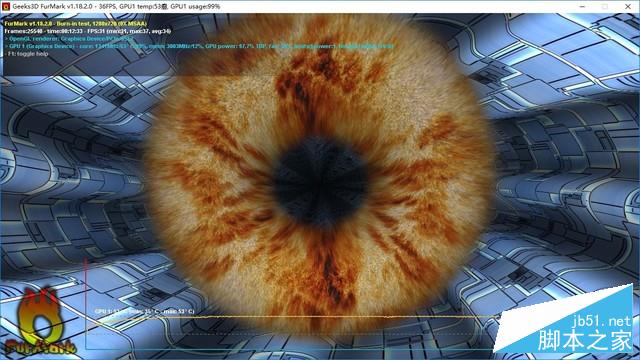The width and height of the screenshot is (640, 360).
Task: Click the 'GPU 1 (Graphics Device)' status line
Action: pyautogui.click(x=199, y=46)
